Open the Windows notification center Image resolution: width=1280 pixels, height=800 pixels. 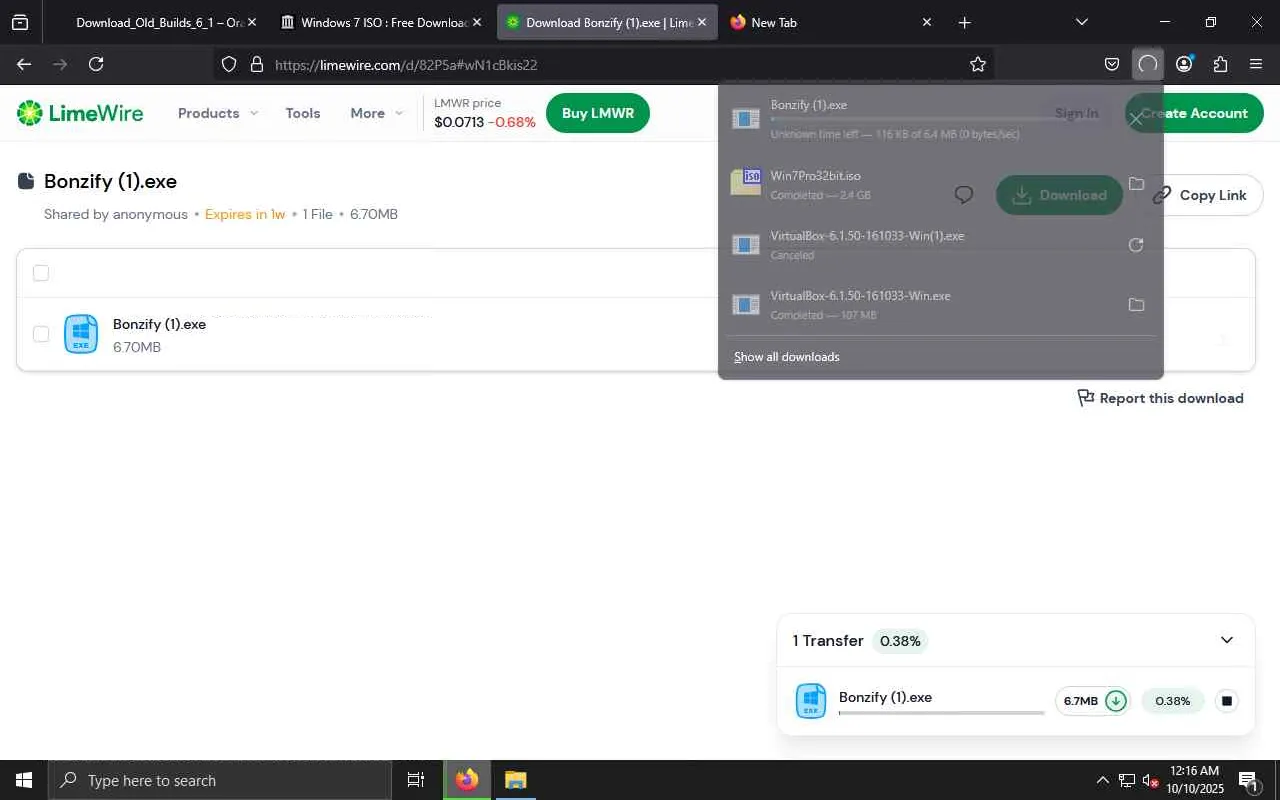coord(1248,780)
